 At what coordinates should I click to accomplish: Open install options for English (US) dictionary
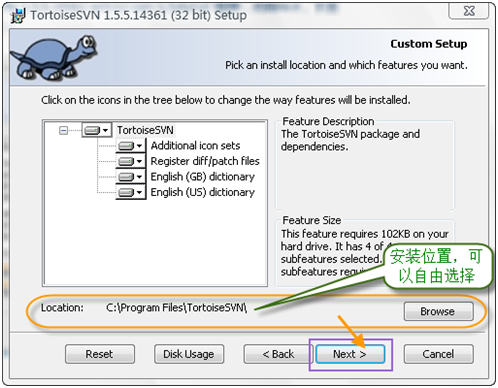coord(131,192)
